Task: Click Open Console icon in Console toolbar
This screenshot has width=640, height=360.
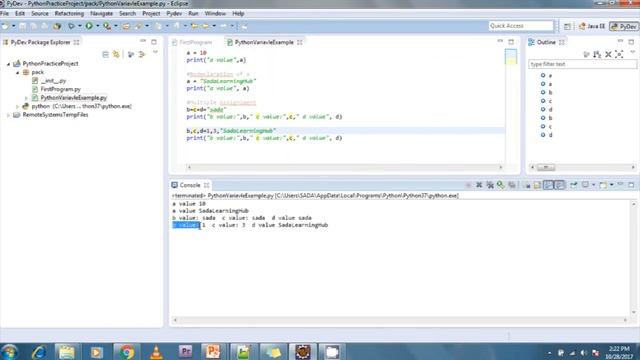Action: 603,185
